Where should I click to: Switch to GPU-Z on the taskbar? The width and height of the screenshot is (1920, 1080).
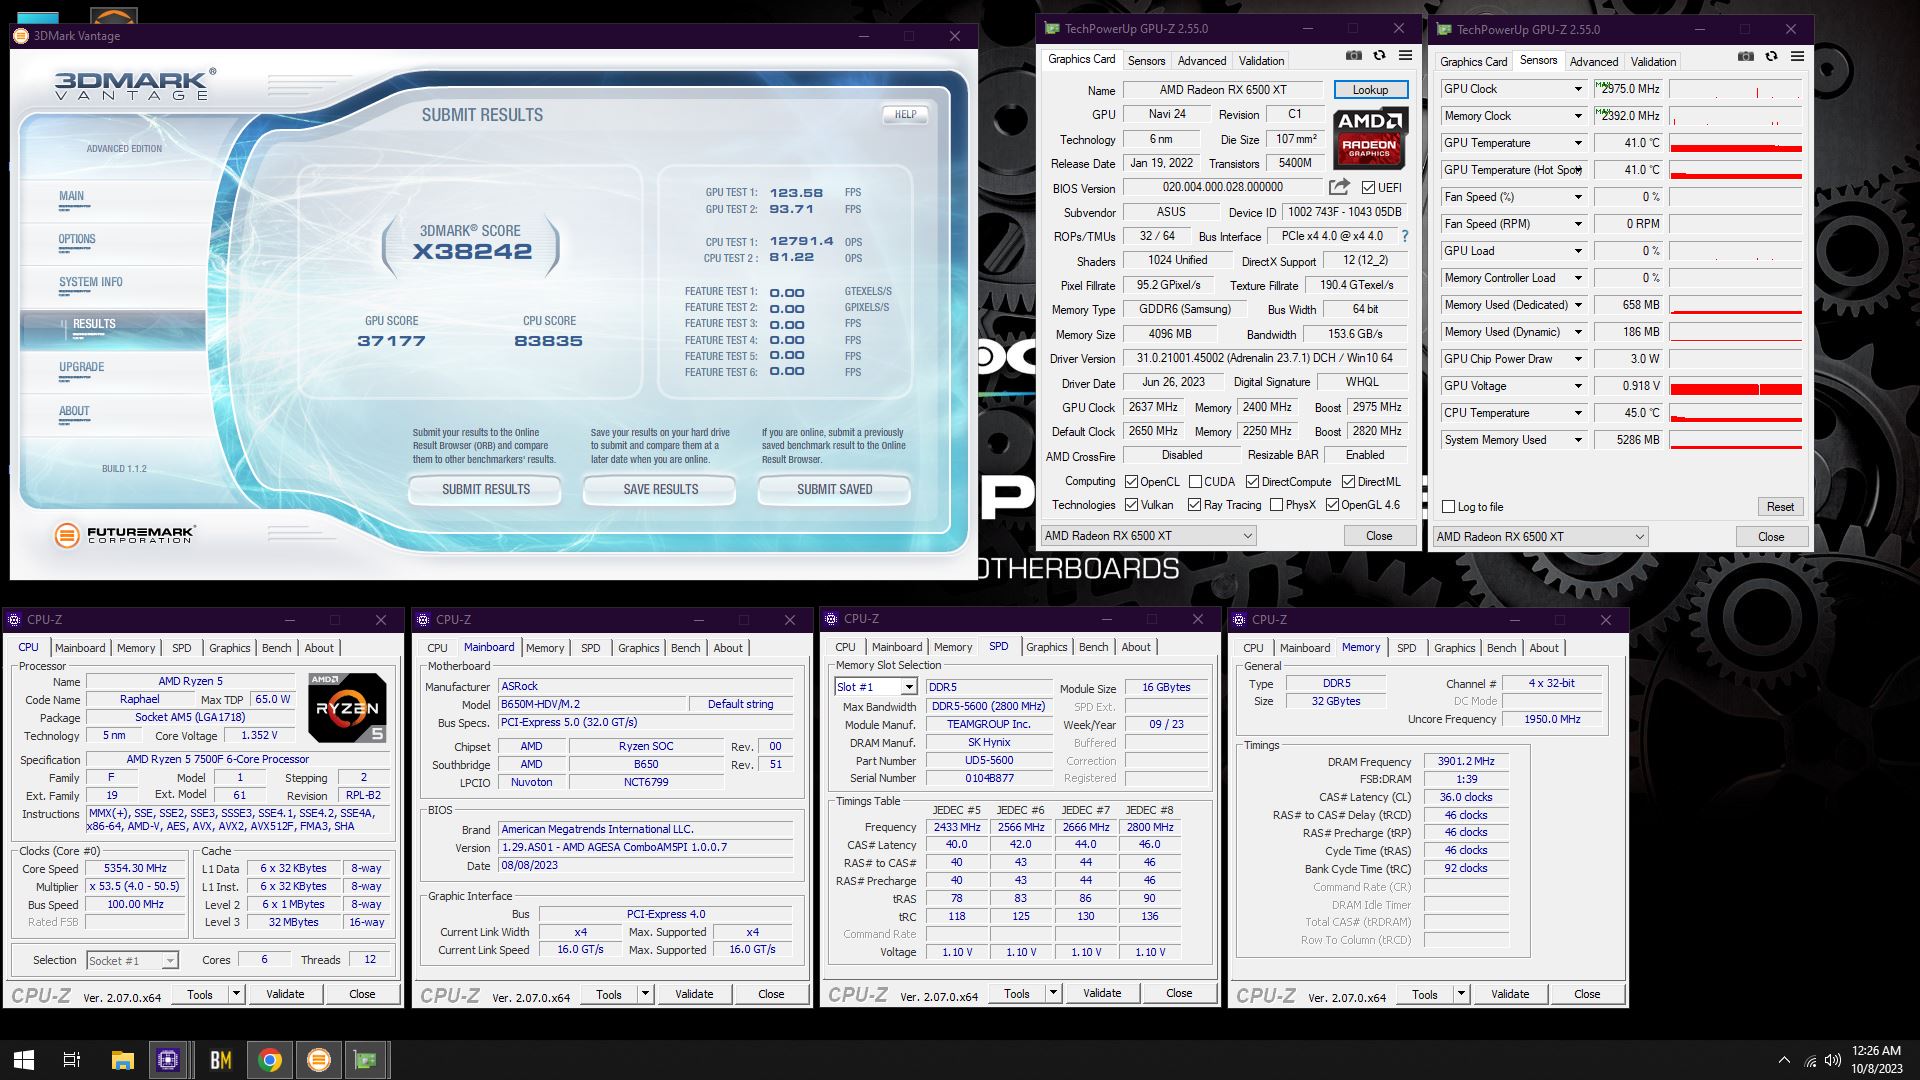366,1060
